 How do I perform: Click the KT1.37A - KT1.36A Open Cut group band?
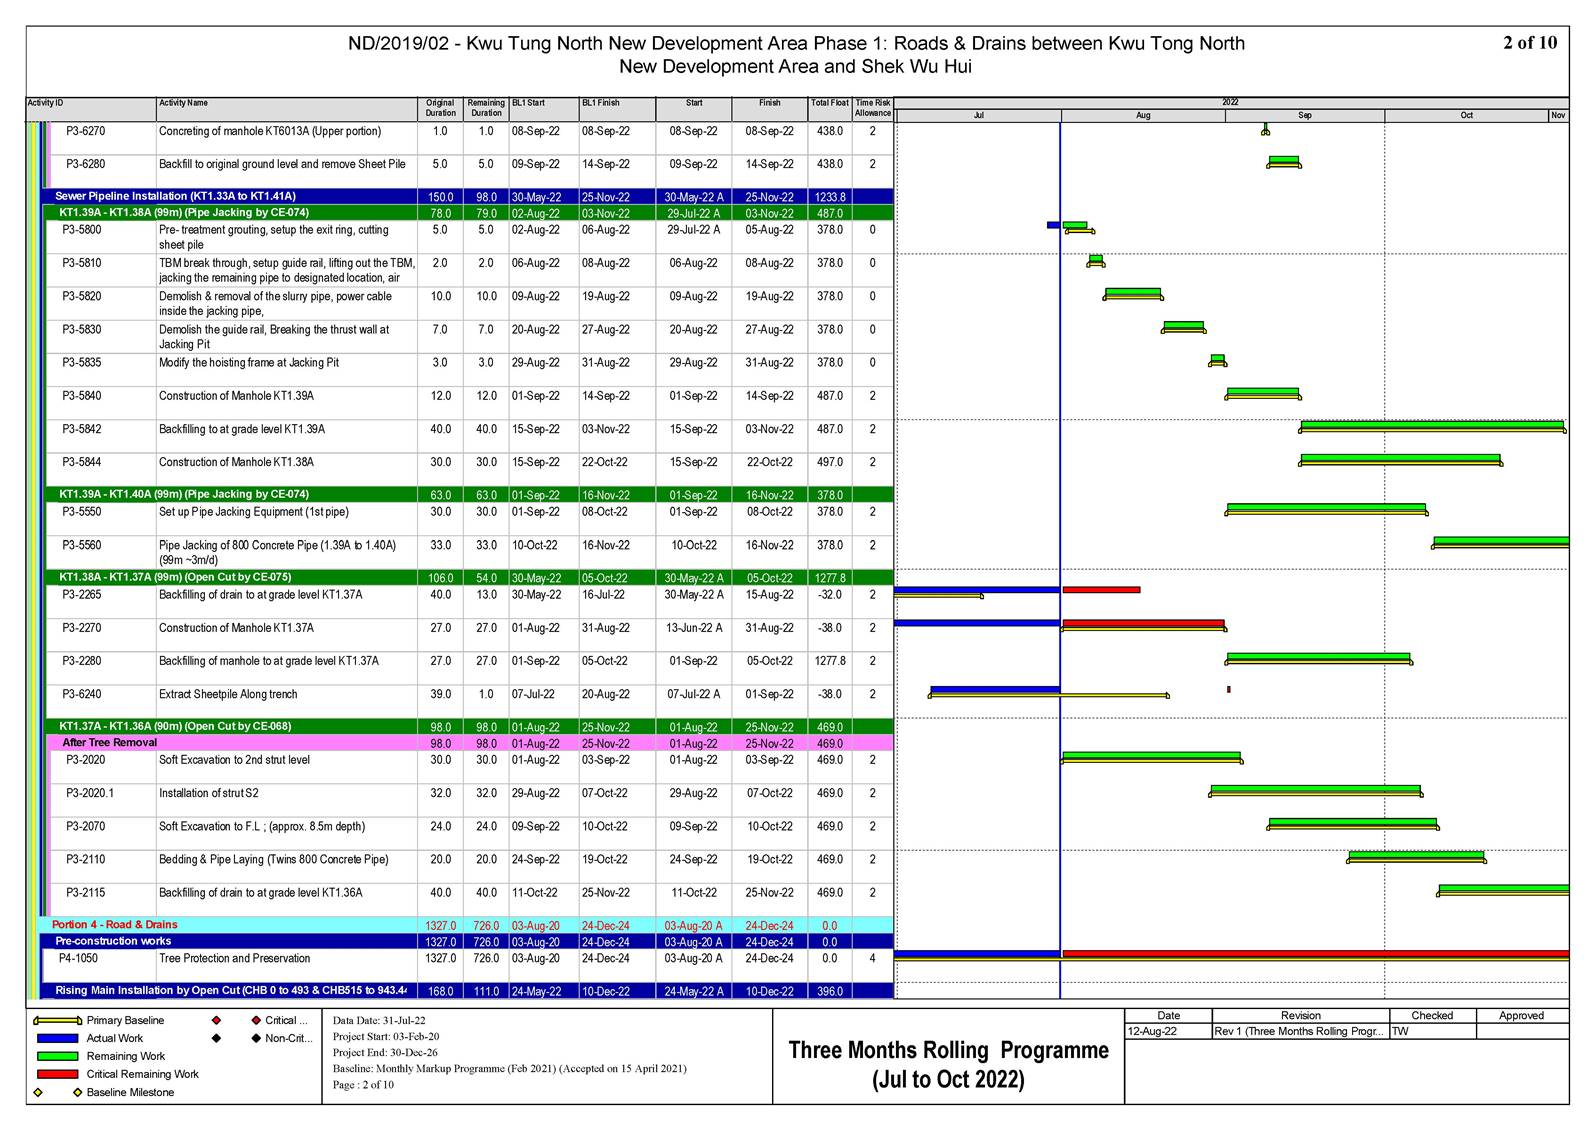(467, 727)
